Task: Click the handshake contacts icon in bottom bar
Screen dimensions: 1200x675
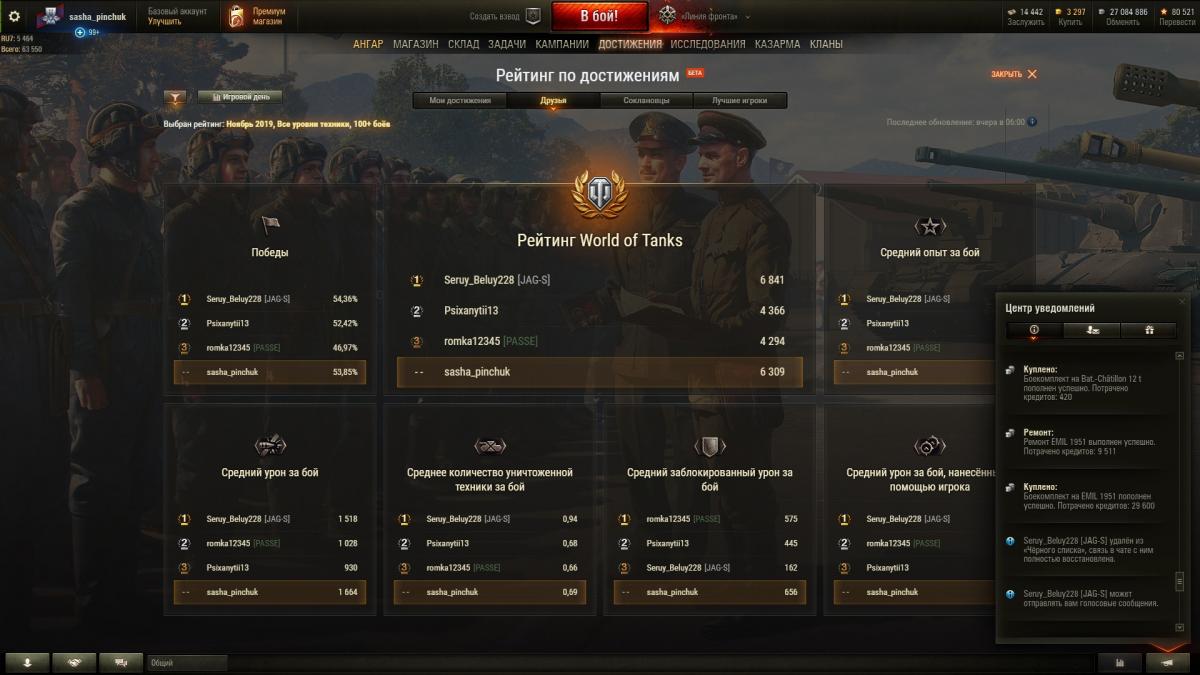Action: pyautogui.click(x=74, y=662)
